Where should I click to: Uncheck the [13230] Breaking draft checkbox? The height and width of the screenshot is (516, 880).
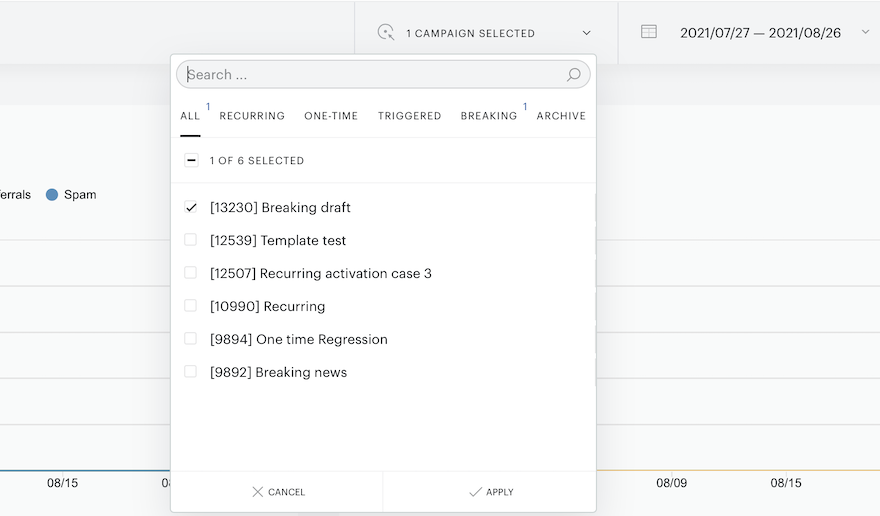(191, 207)
